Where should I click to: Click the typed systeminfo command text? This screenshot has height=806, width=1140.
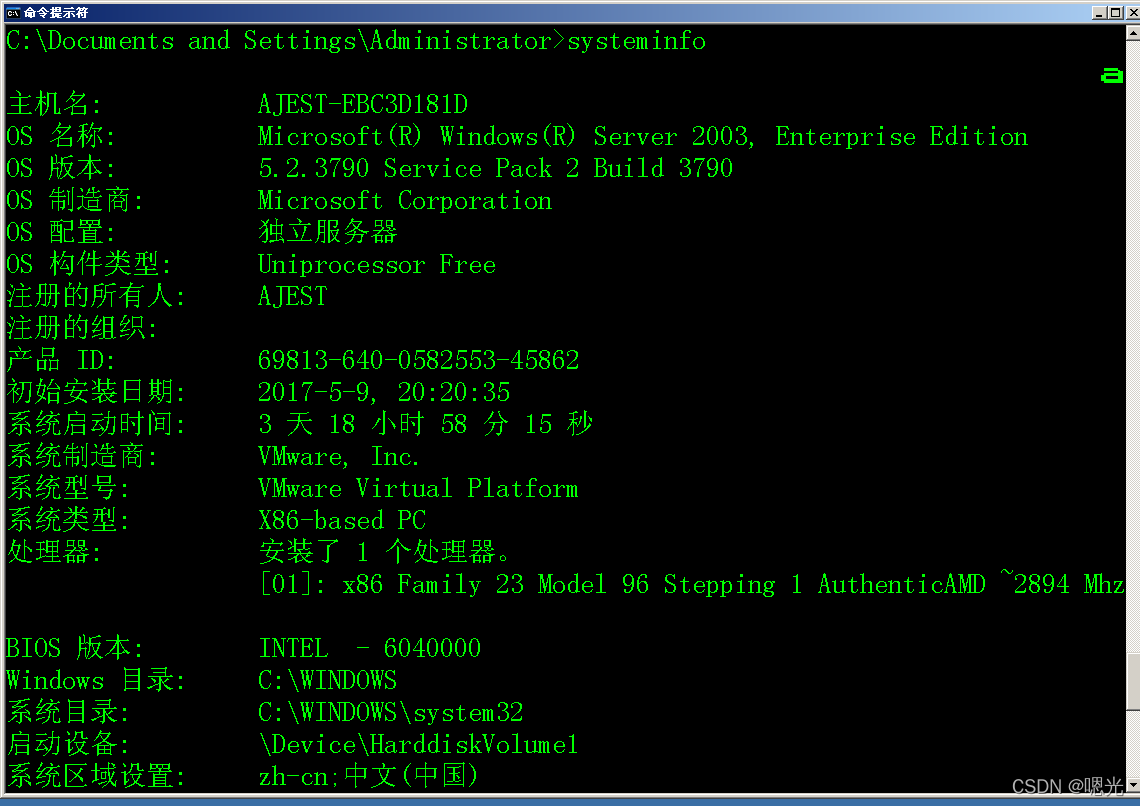pos(636,41)
